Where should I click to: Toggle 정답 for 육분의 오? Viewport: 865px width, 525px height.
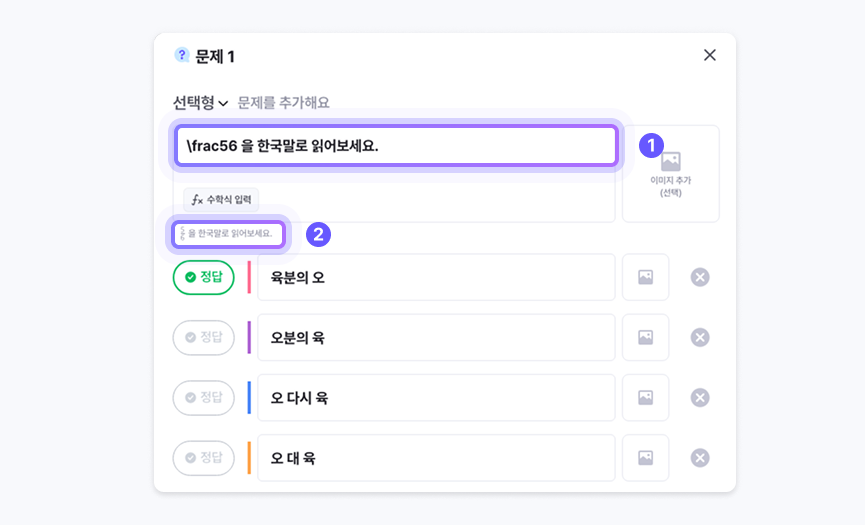click(204, 277)
